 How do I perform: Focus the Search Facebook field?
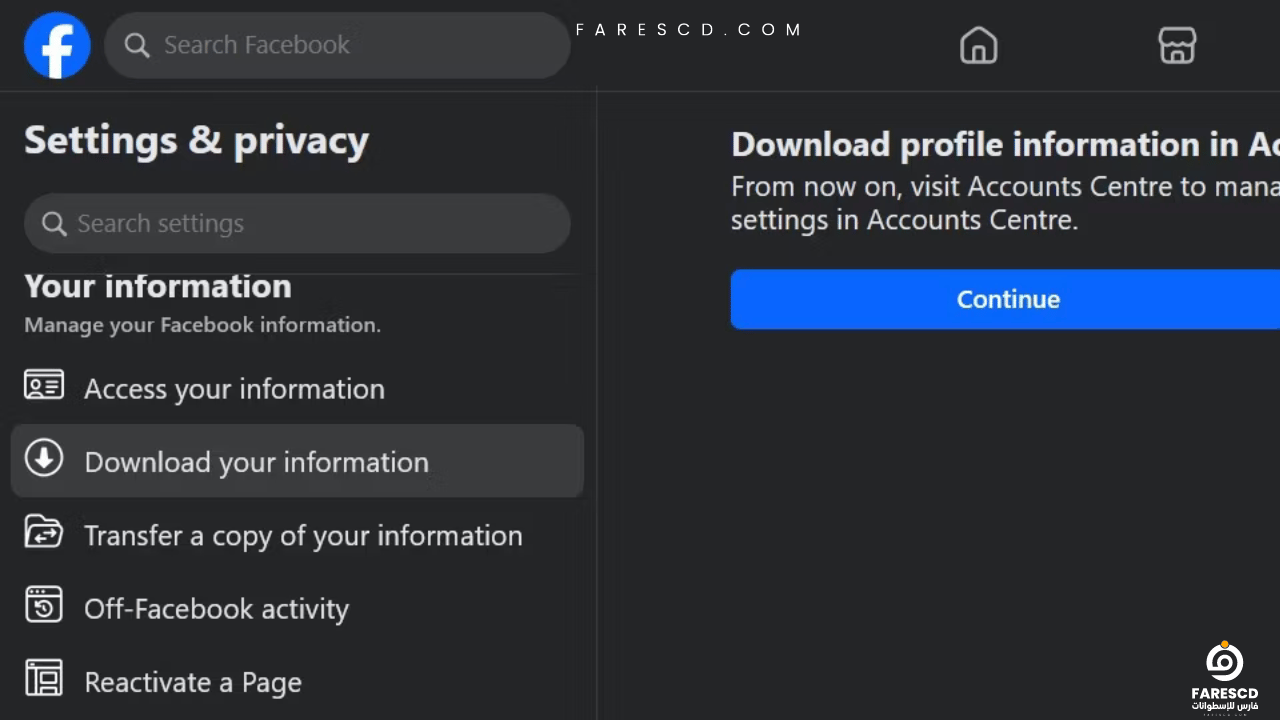[337, 45]
